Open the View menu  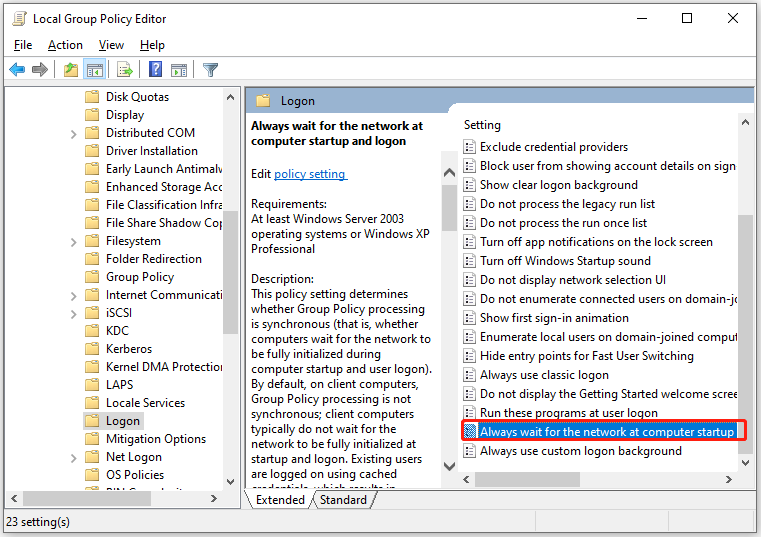[x=111, y=45]
